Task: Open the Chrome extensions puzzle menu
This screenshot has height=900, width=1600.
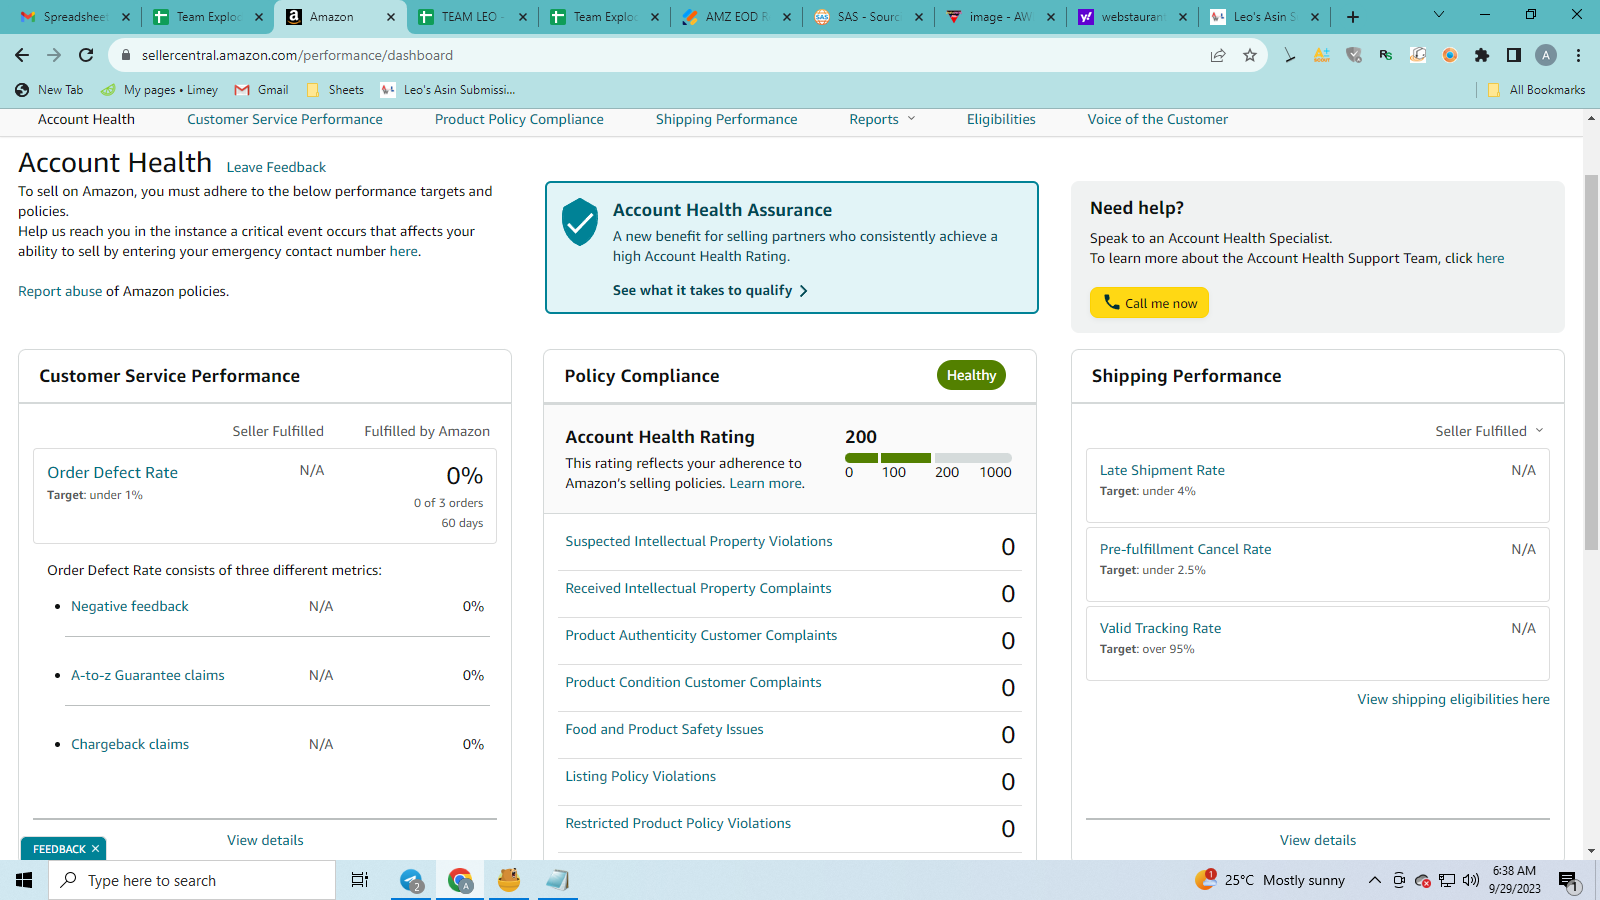Action: coord(1482,55)
